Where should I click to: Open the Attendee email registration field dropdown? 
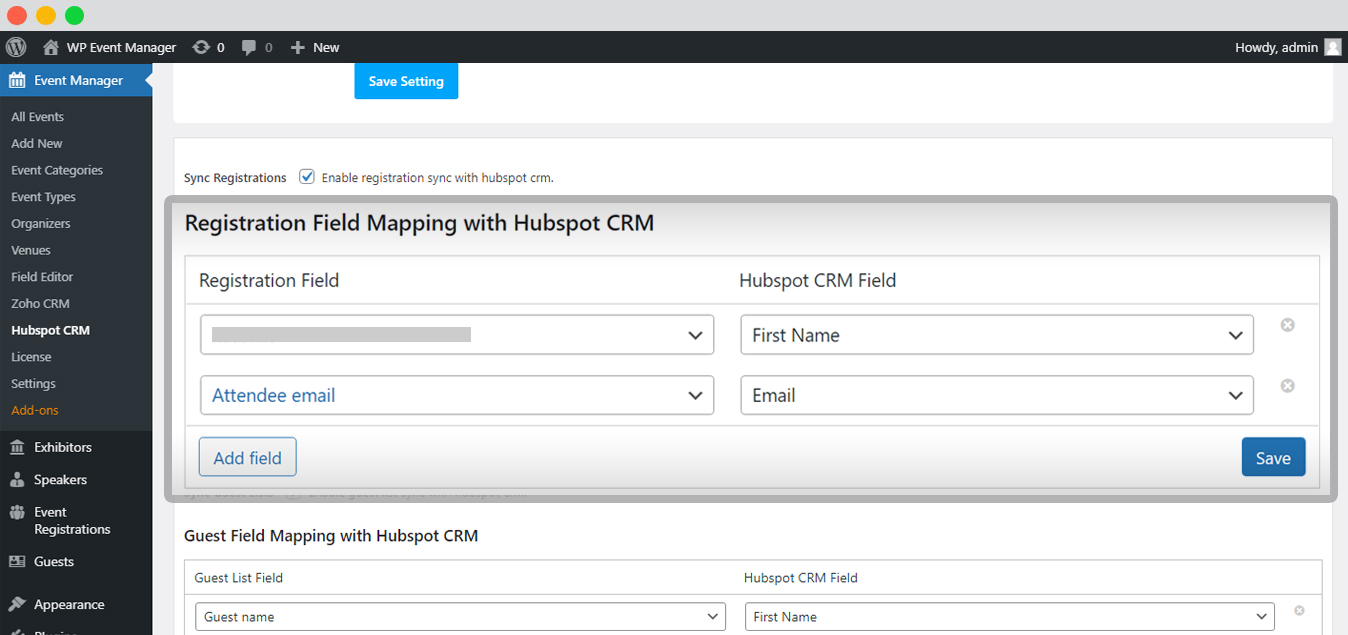point(457,395)
